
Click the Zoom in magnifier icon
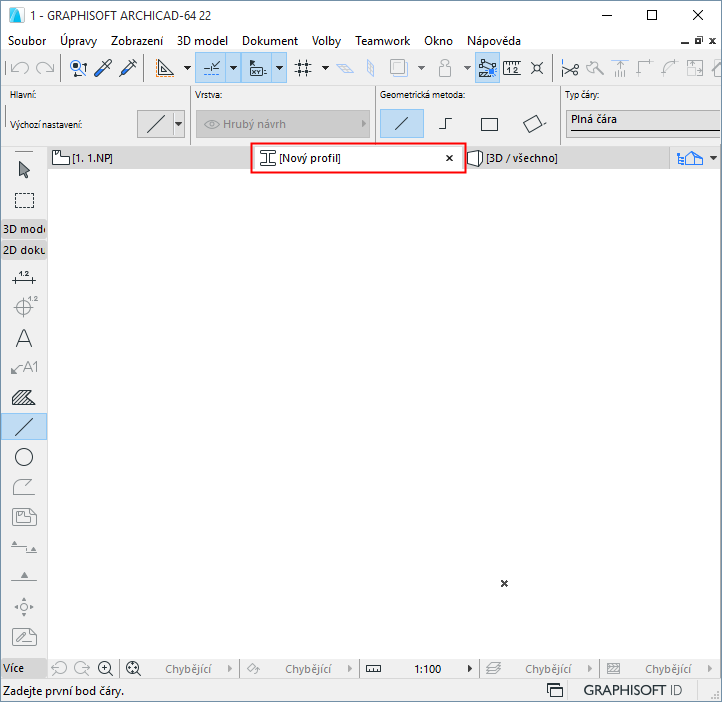[x=105, y=668]
